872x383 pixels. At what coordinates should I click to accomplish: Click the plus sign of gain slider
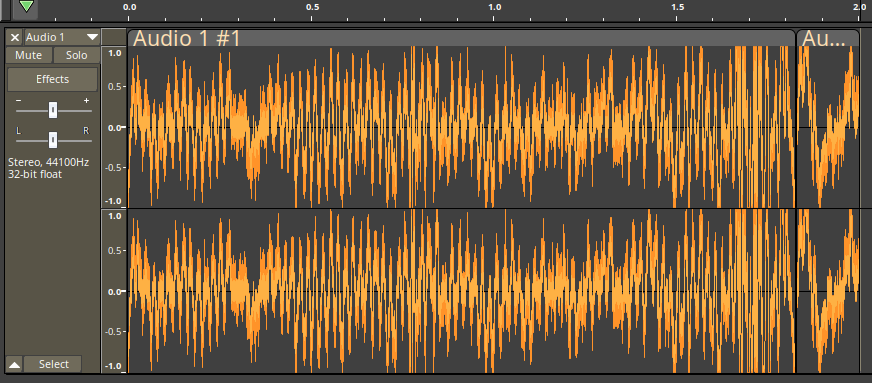[86, 101]
